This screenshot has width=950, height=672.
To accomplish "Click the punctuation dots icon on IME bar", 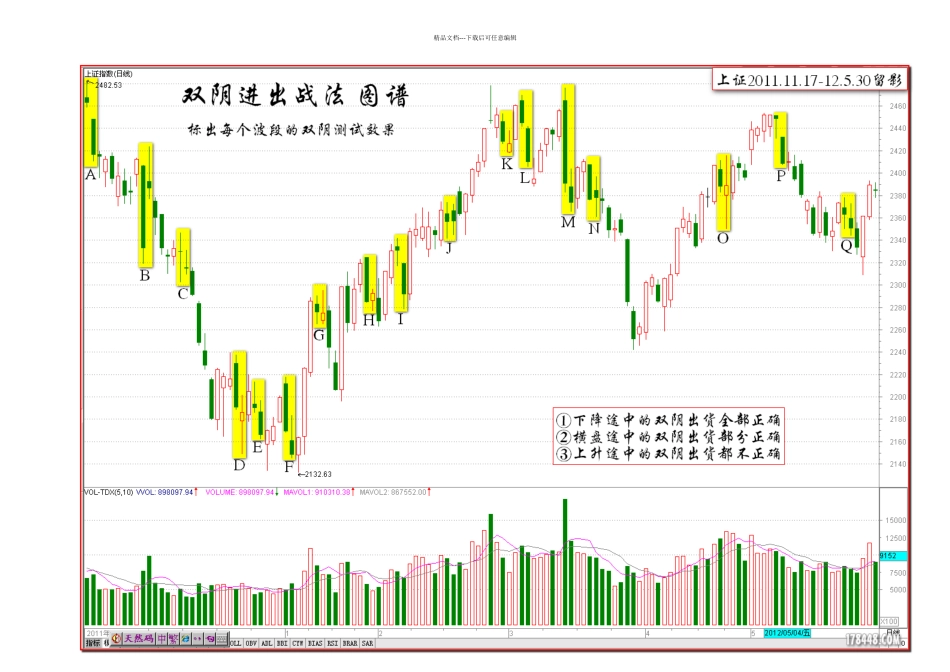I will pyautogui.click(x=197, y=639).
